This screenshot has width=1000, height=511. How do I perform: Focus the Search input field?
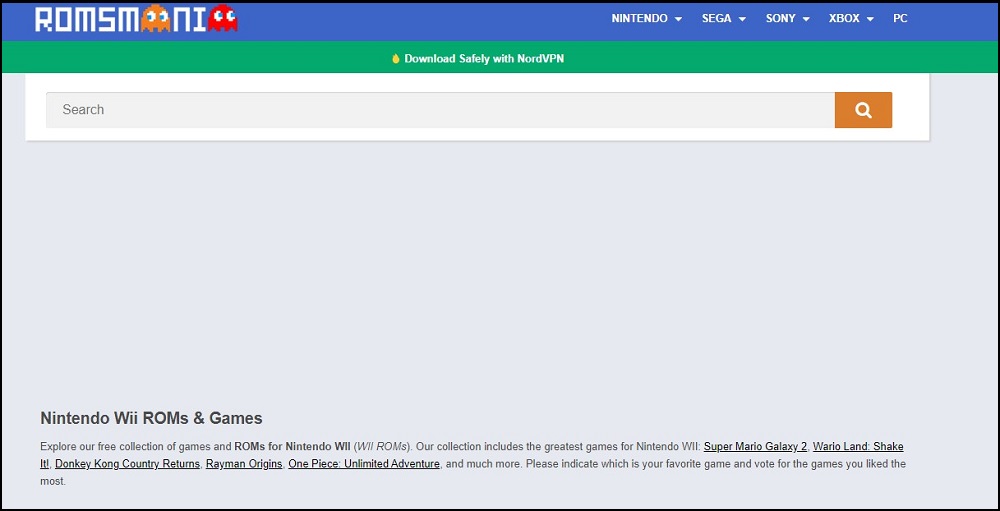[x=440, y=110]
